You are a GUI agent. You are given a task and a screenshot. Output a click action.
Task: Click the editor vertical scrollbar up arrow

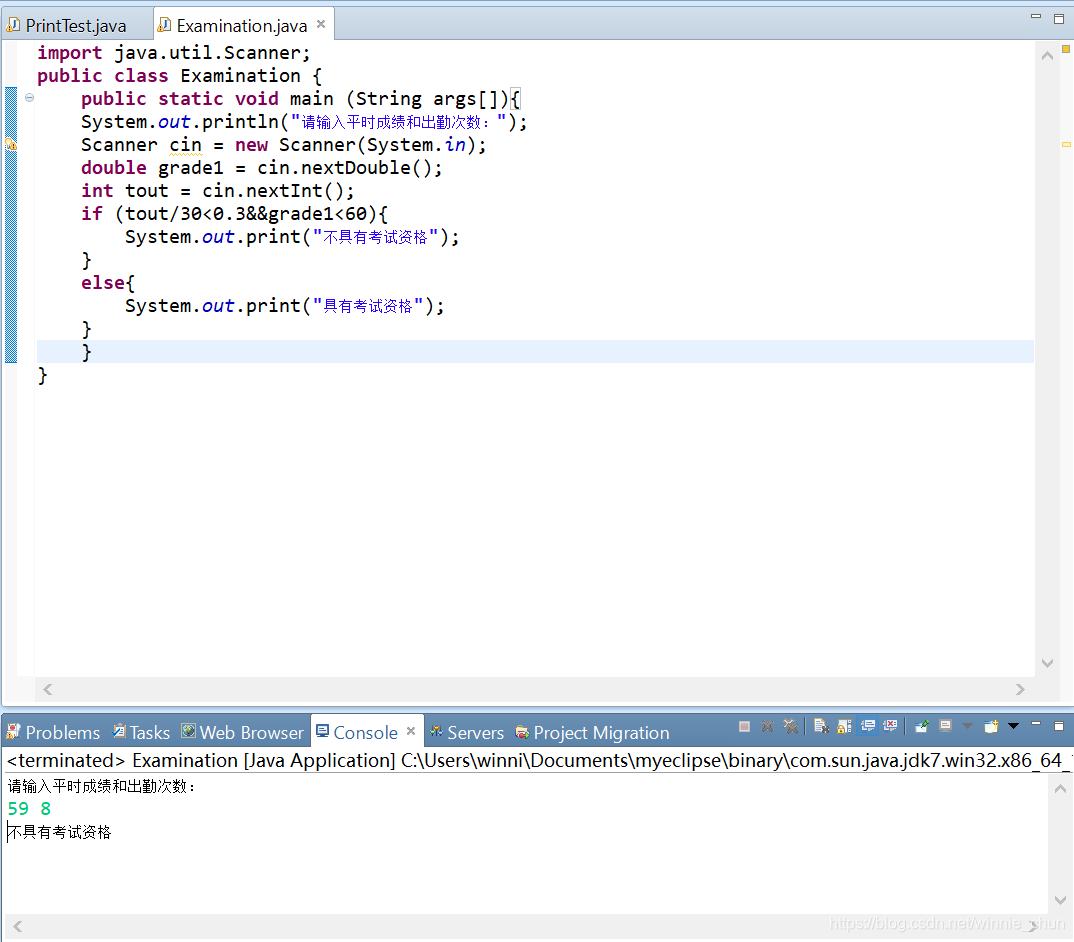tap(1047, 56)
